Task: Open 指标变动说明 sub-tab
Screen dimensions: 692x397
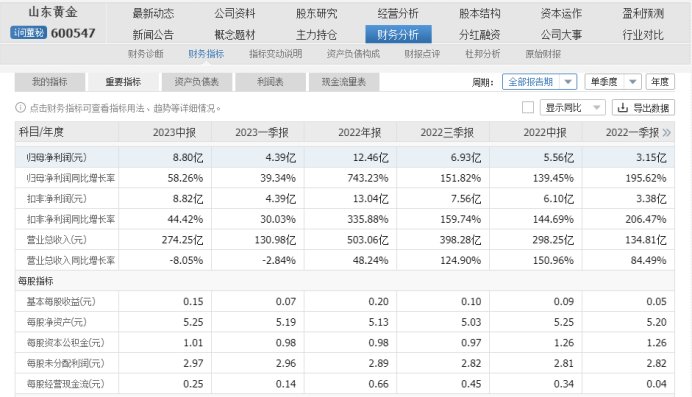Action: click(x=275, y=54)
